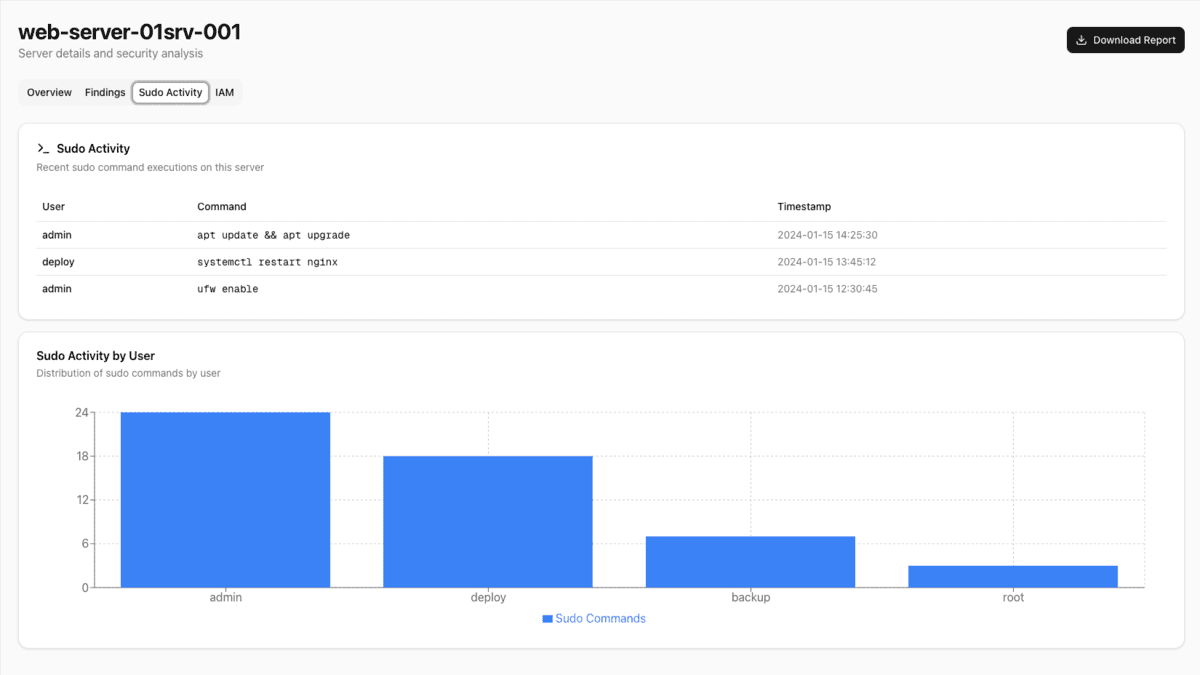1200x675 pixels.
Task: Click the User column header
Action: (x=52, y=206)
